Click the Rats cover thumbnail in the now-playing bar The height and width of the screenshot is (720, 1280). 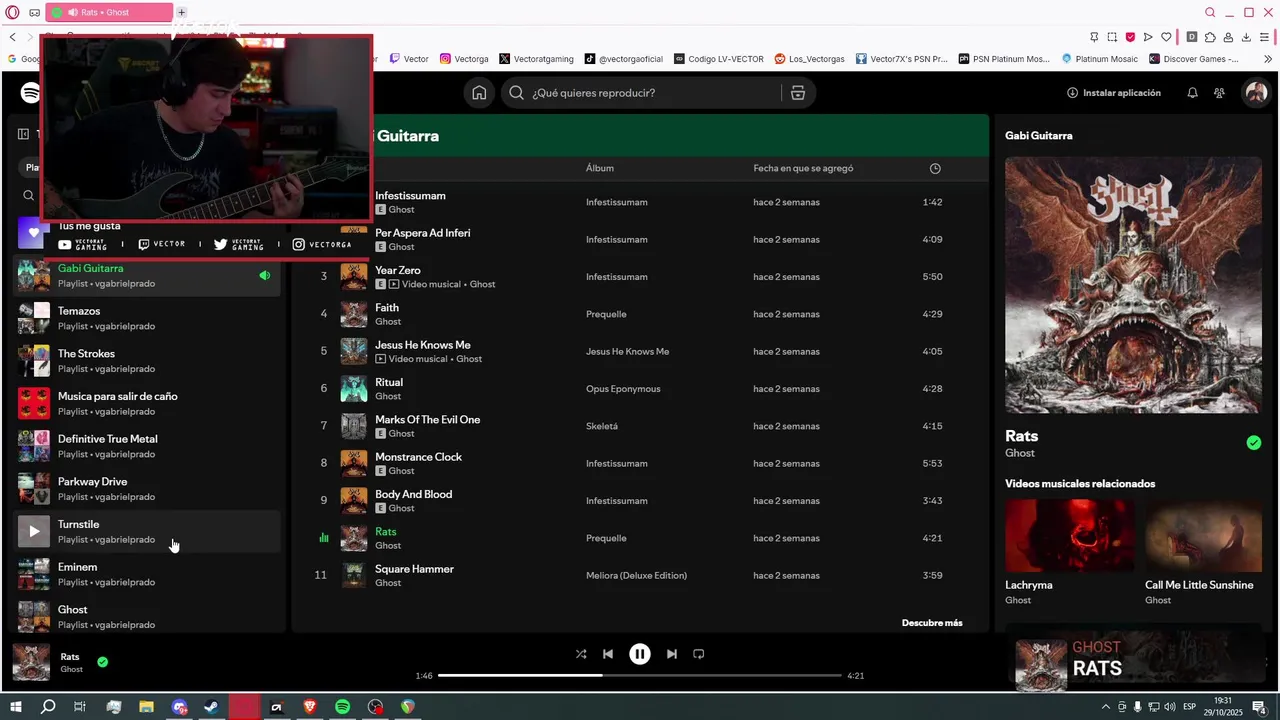(x=31, y=664)
